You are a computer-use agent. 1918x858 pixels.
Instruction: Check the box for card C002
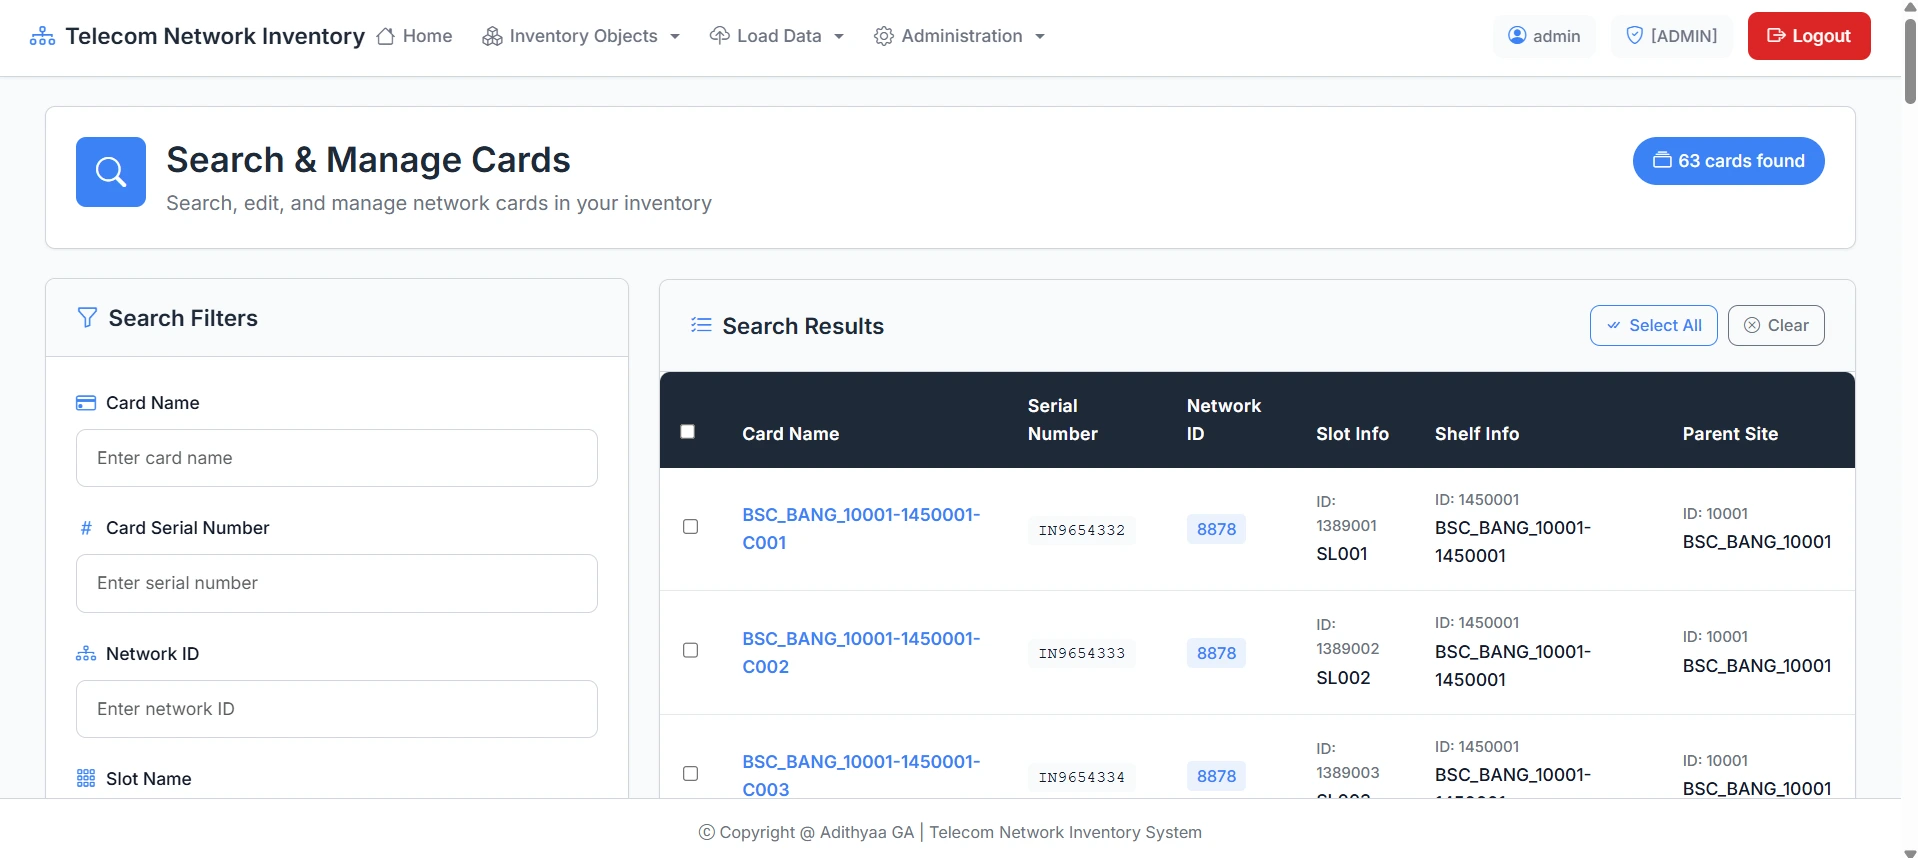[690, 651]
